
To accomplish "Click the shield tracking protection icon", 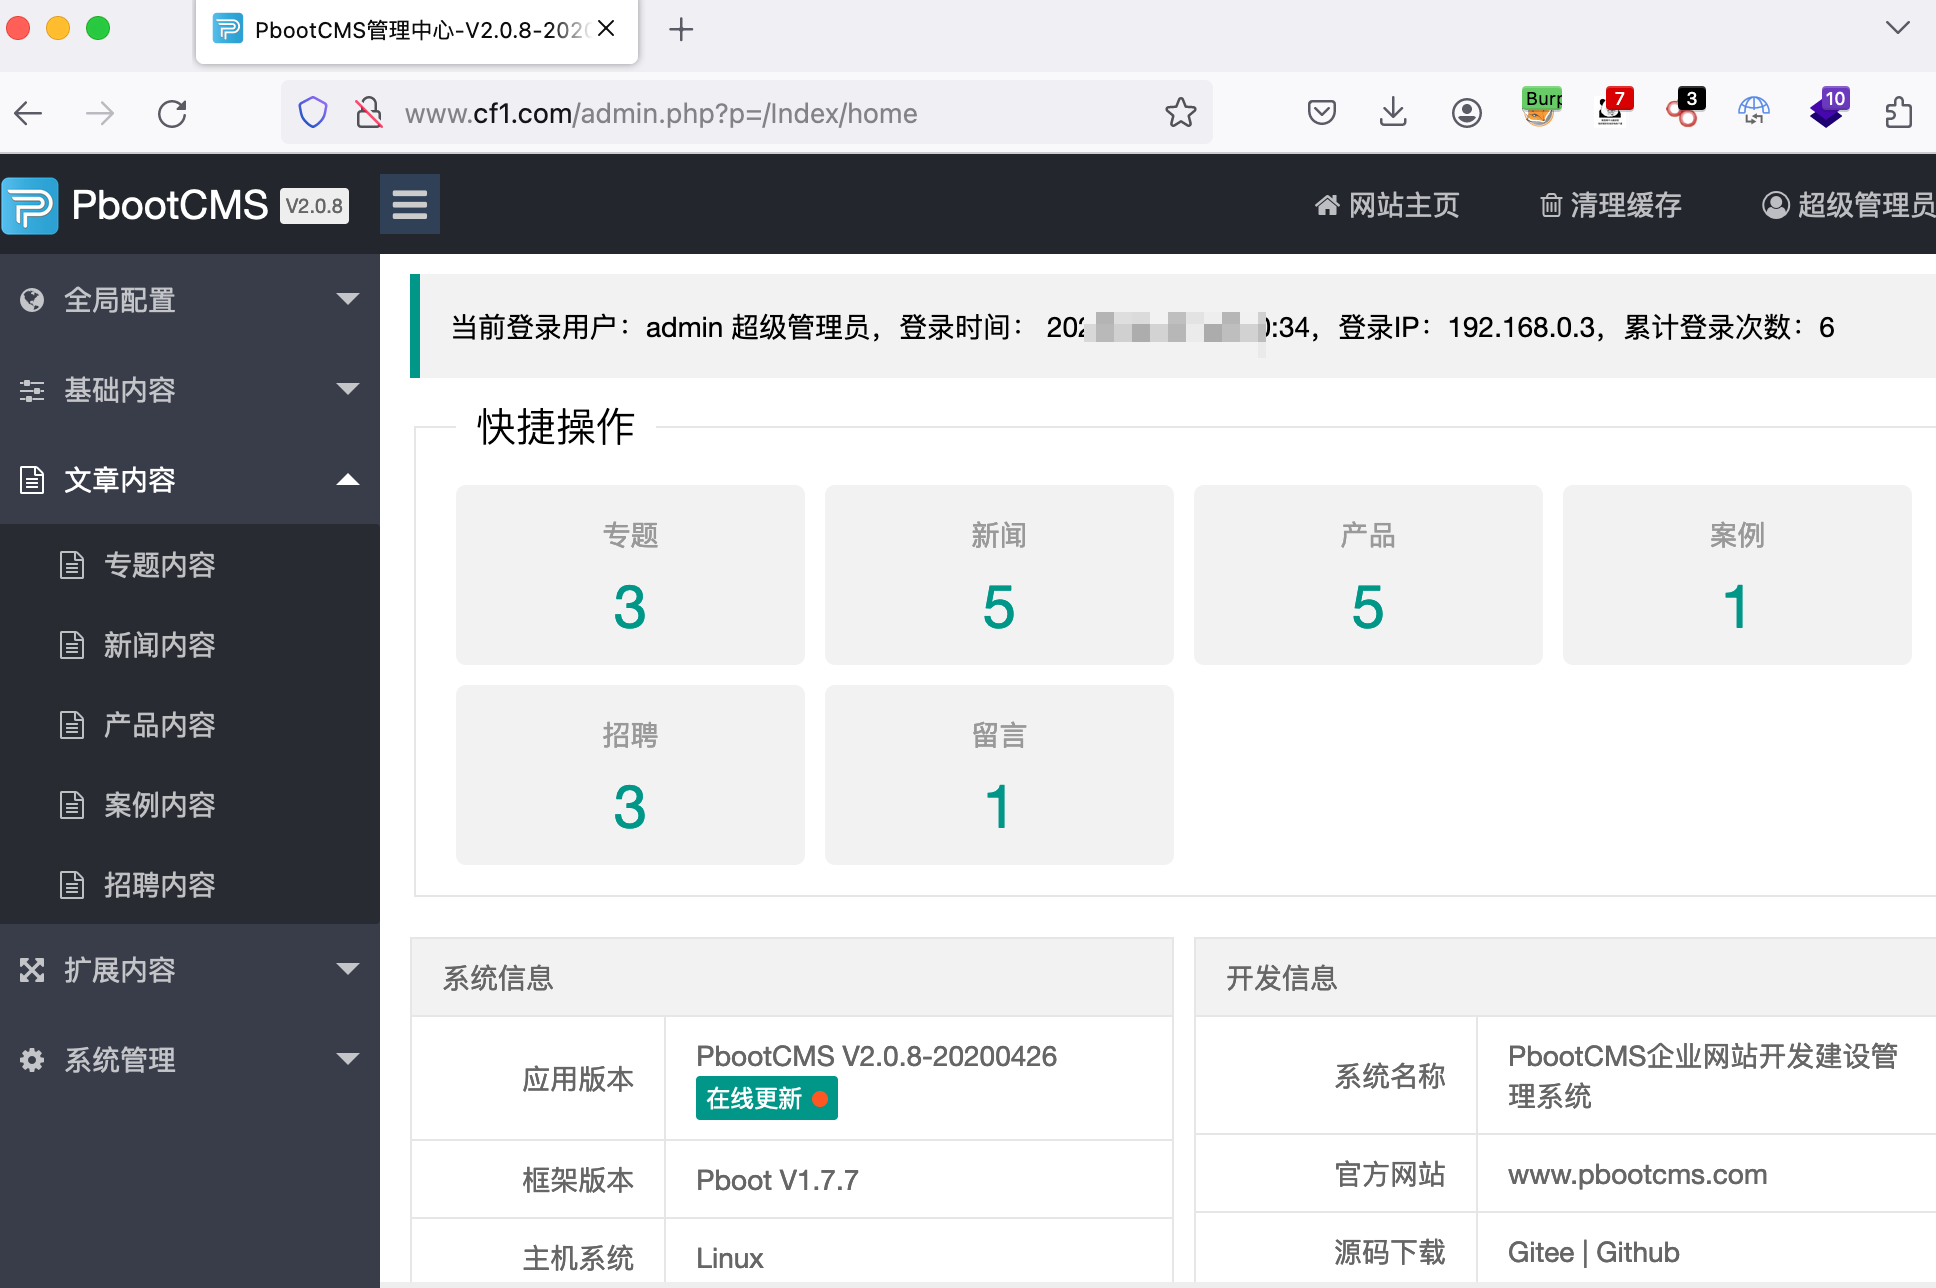I will tap(313, 113).
